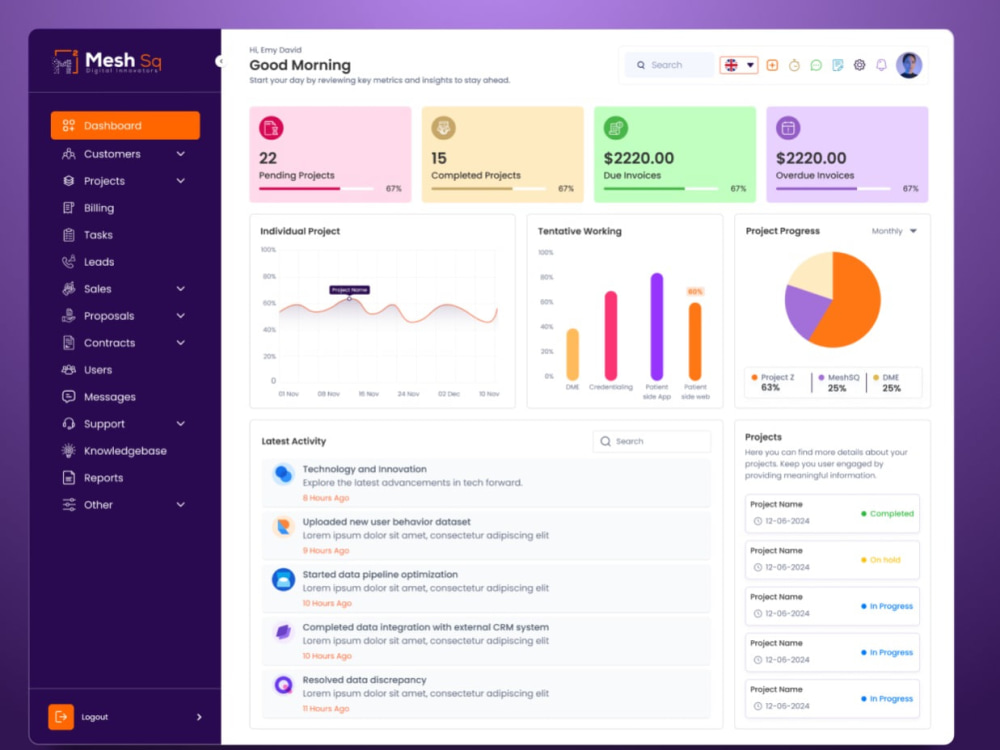This screenshot has width=1000, height=750.
Task: Open Uploaded new user behavior dataset activity
Action: click(x=486, y=536)
